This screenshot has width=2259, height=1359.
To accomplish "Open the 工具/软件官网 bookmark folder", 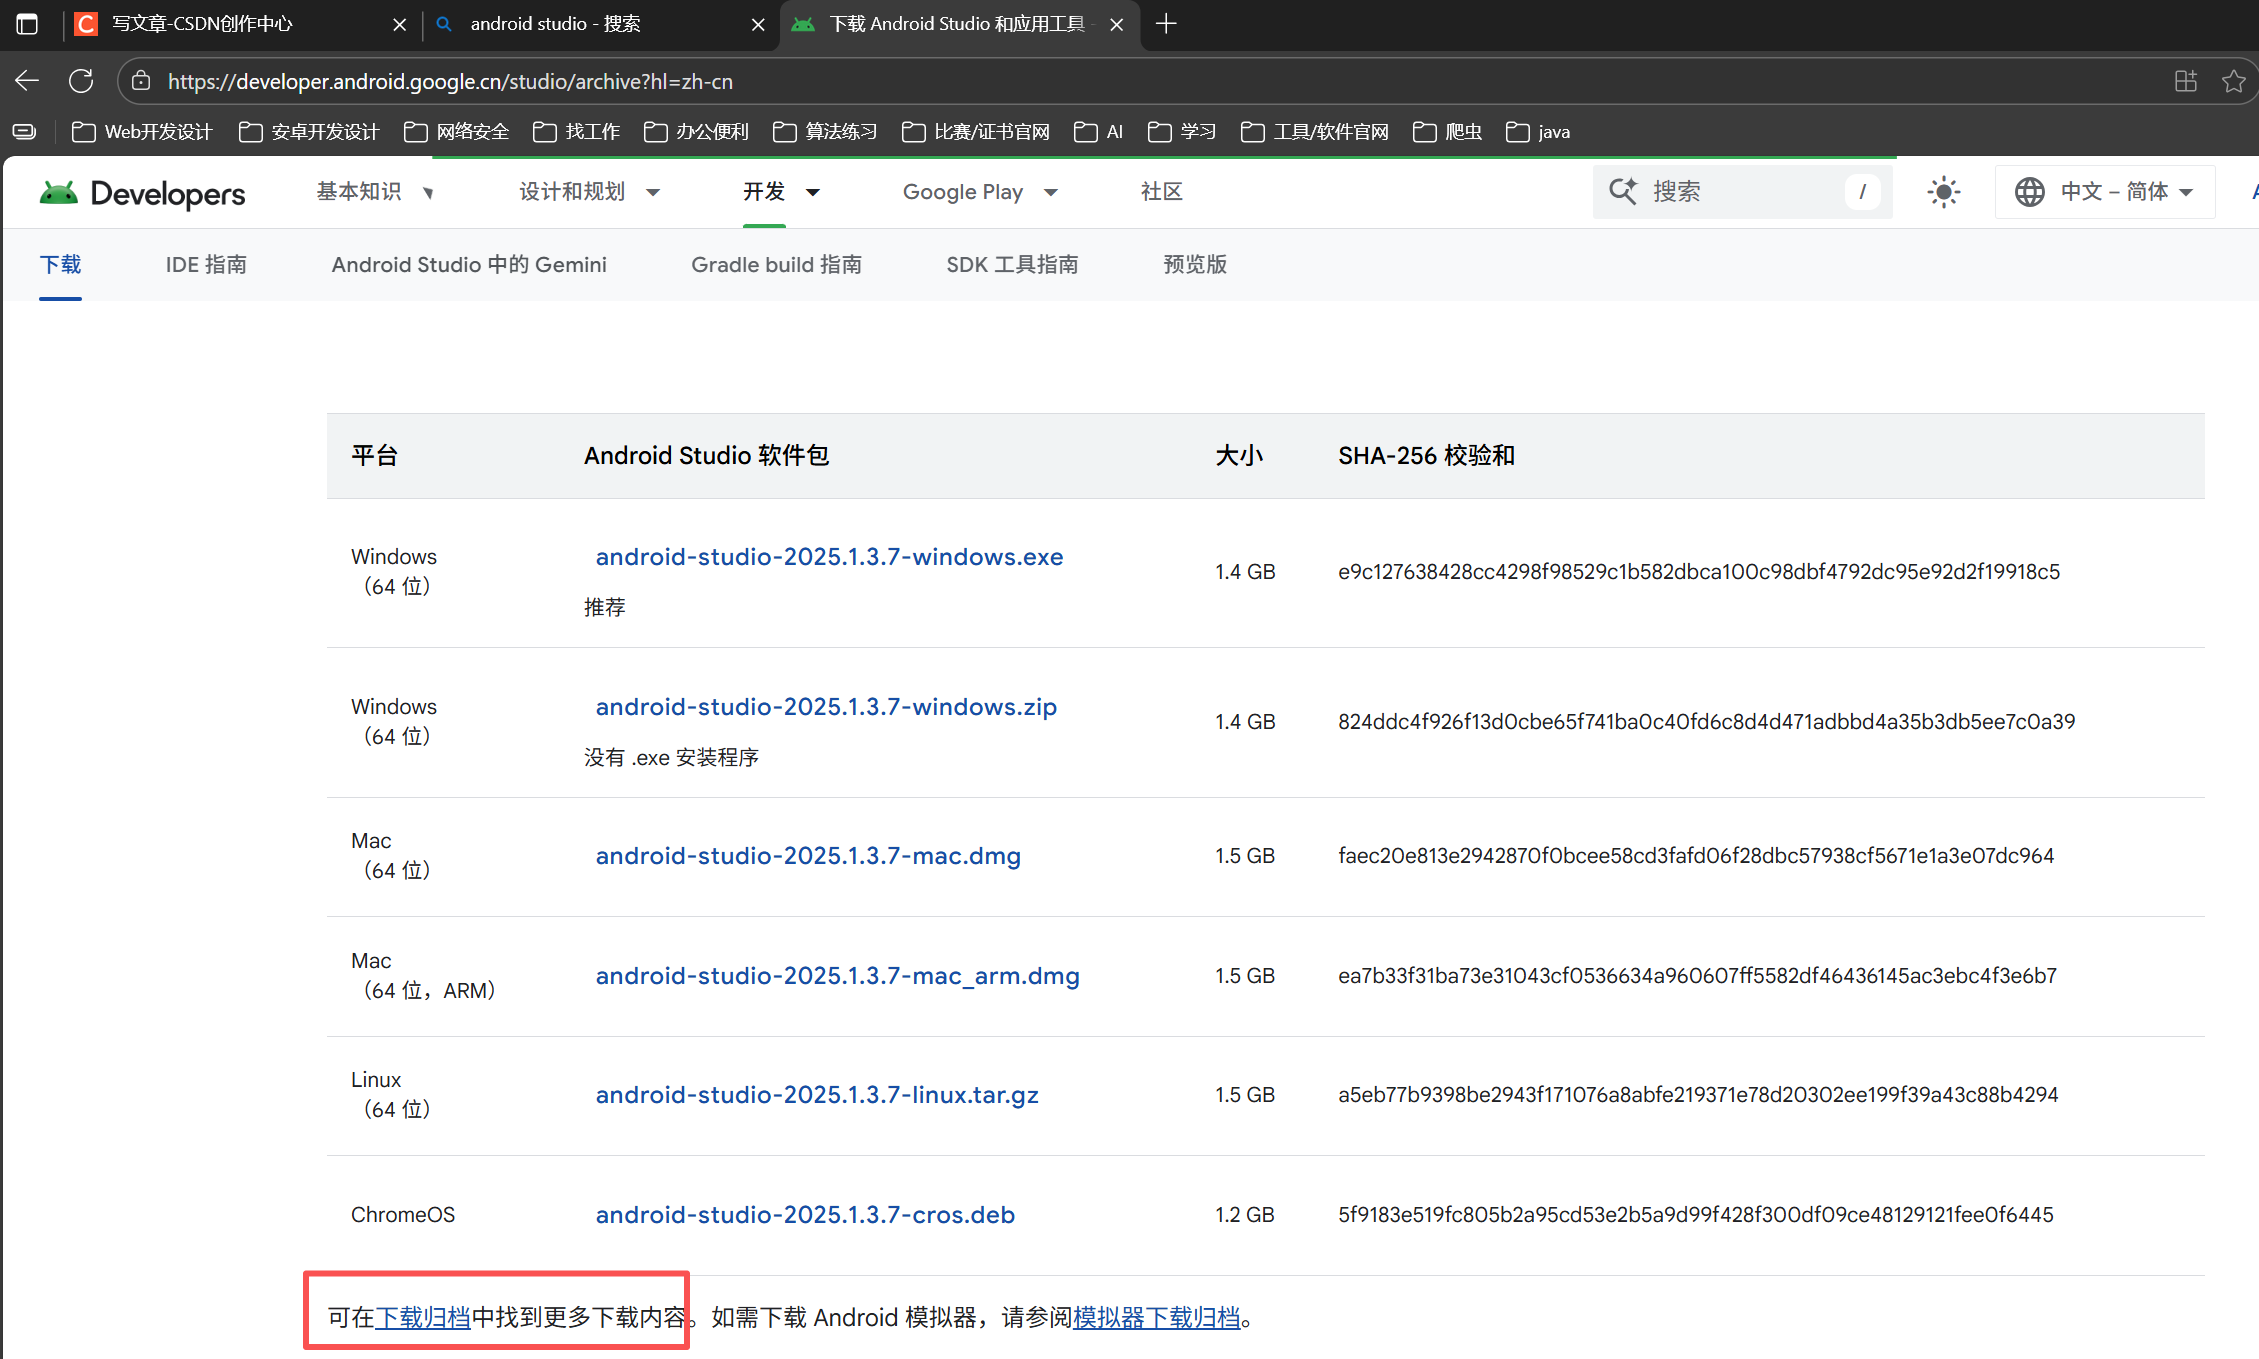I will click(1315, 132).
